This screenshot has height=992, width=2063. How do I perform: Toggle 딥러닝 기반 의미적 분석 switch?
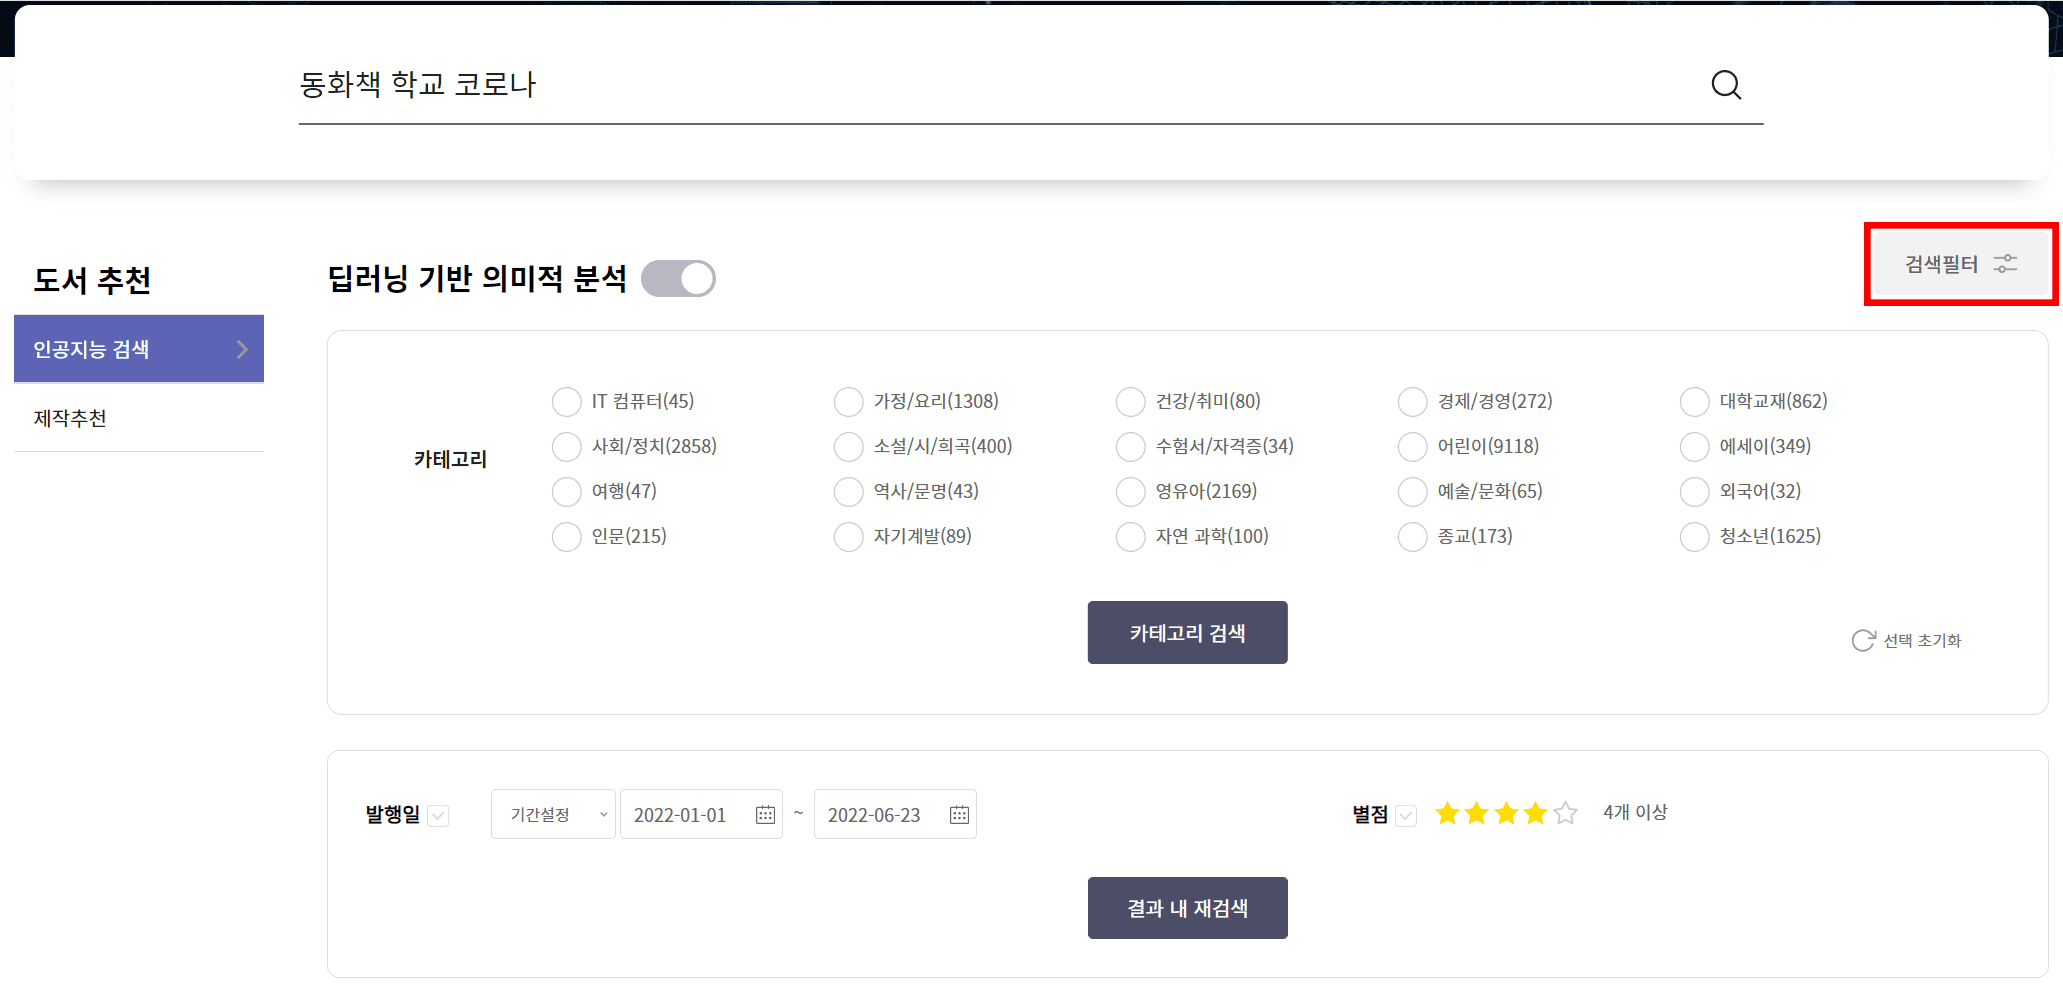(x=678, y=278)
